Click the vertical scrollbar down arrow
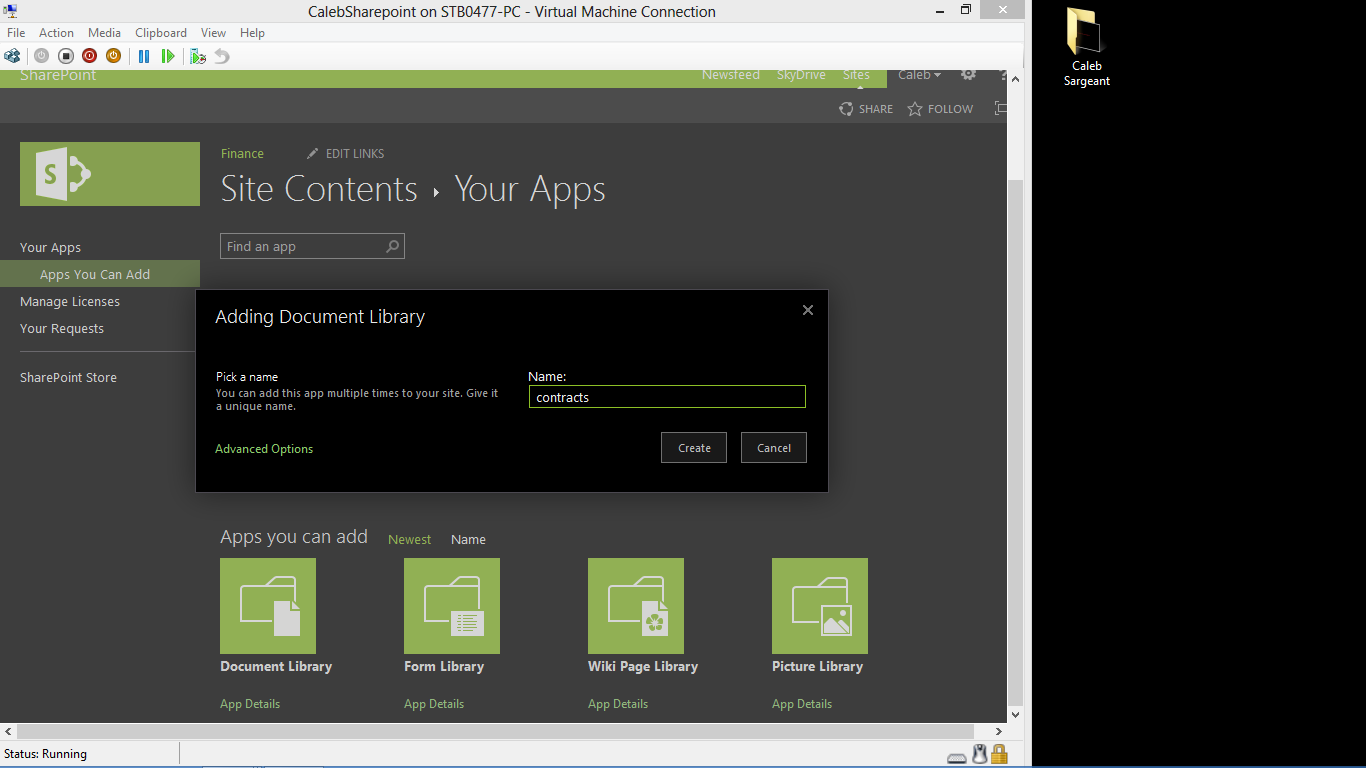Image resolution: width=1366 pixels, height=768 pixels. pyautogui.click(x=1016, y=716)
